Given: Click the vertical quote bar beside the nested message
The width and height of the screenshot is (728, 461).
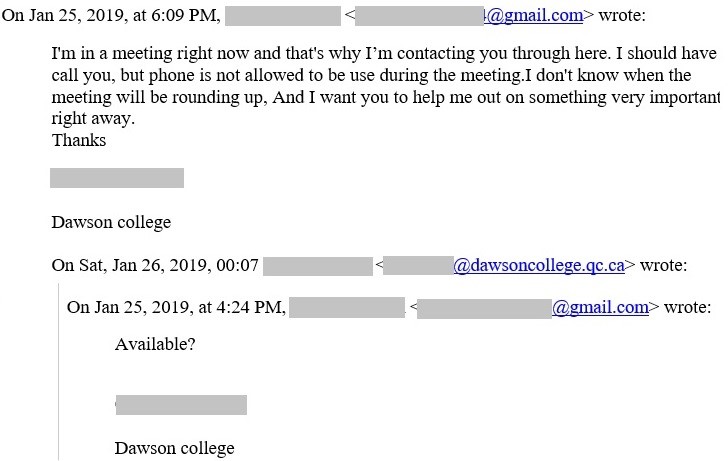Looking at the screenshot, I should [58, 371].
